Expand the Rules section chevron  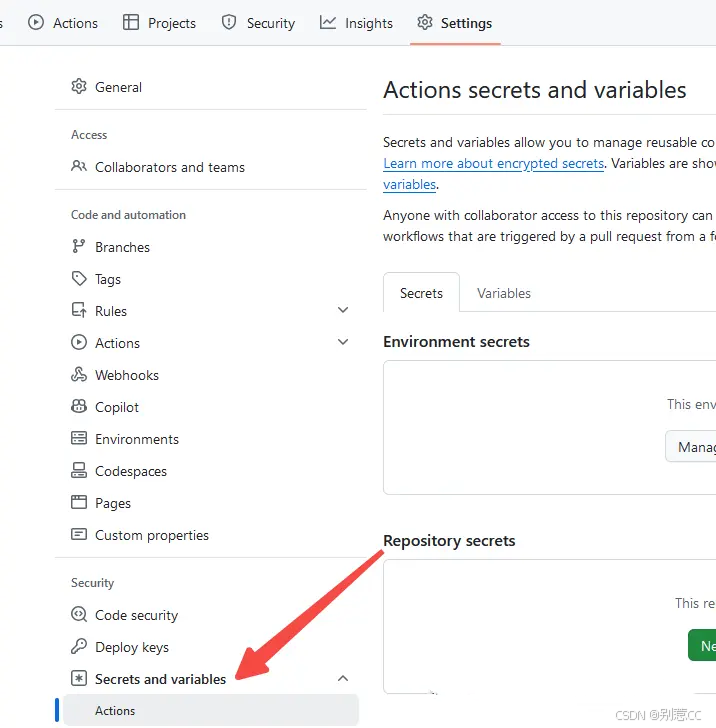coord(343,310)
